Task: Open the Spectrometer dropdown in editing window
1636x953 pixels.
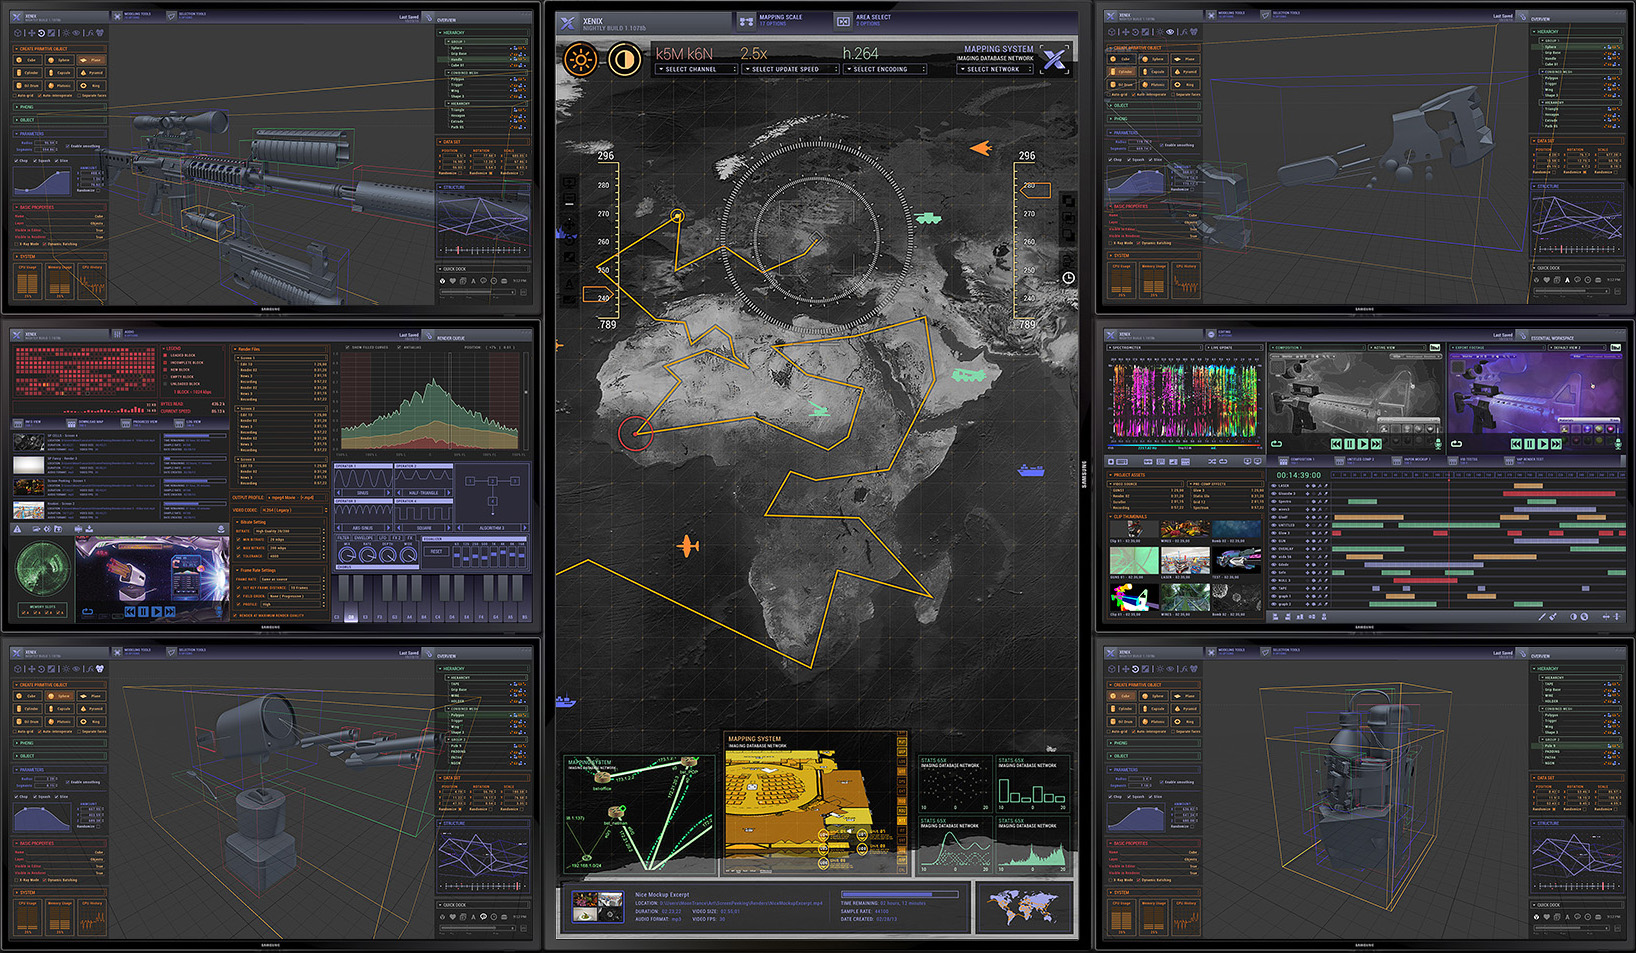Action: 1156,348
